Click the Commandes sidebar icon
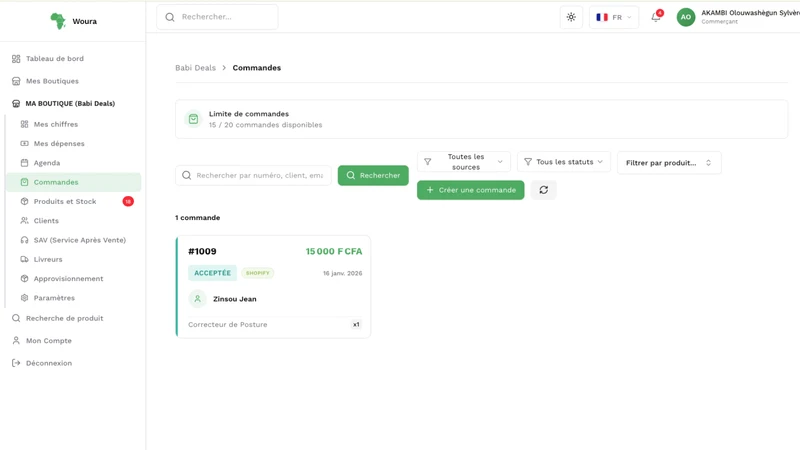The height and width of the screenshot is (450, 800). pos(24,182)
